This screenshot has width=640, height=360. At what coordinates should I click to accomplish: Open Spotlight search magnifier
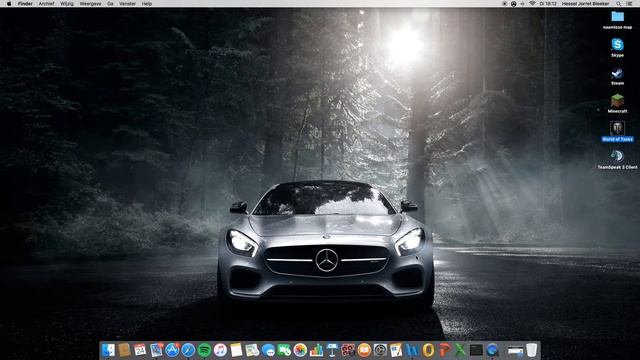[619, 4]
